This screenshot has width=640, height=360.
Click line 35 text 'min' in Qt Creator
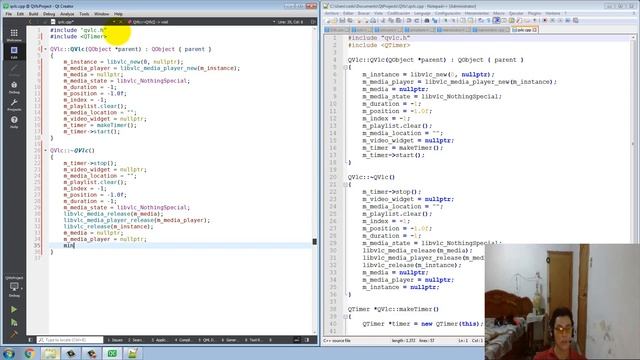pyautogui.click(x=69, y=245)
